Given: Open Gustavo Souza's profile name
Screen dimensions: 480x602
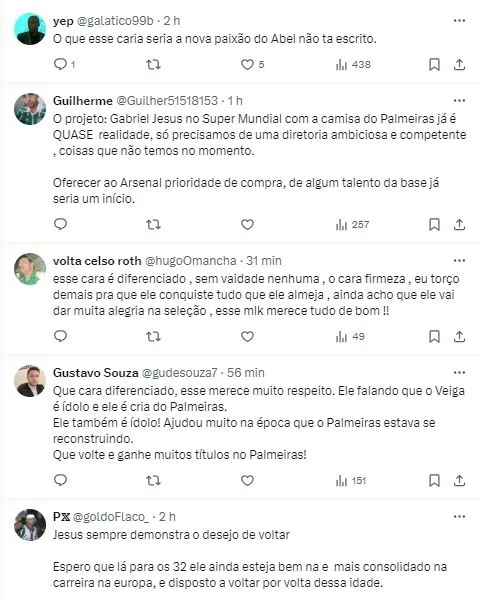Looking at the screenshot, I should coord(96,373).
